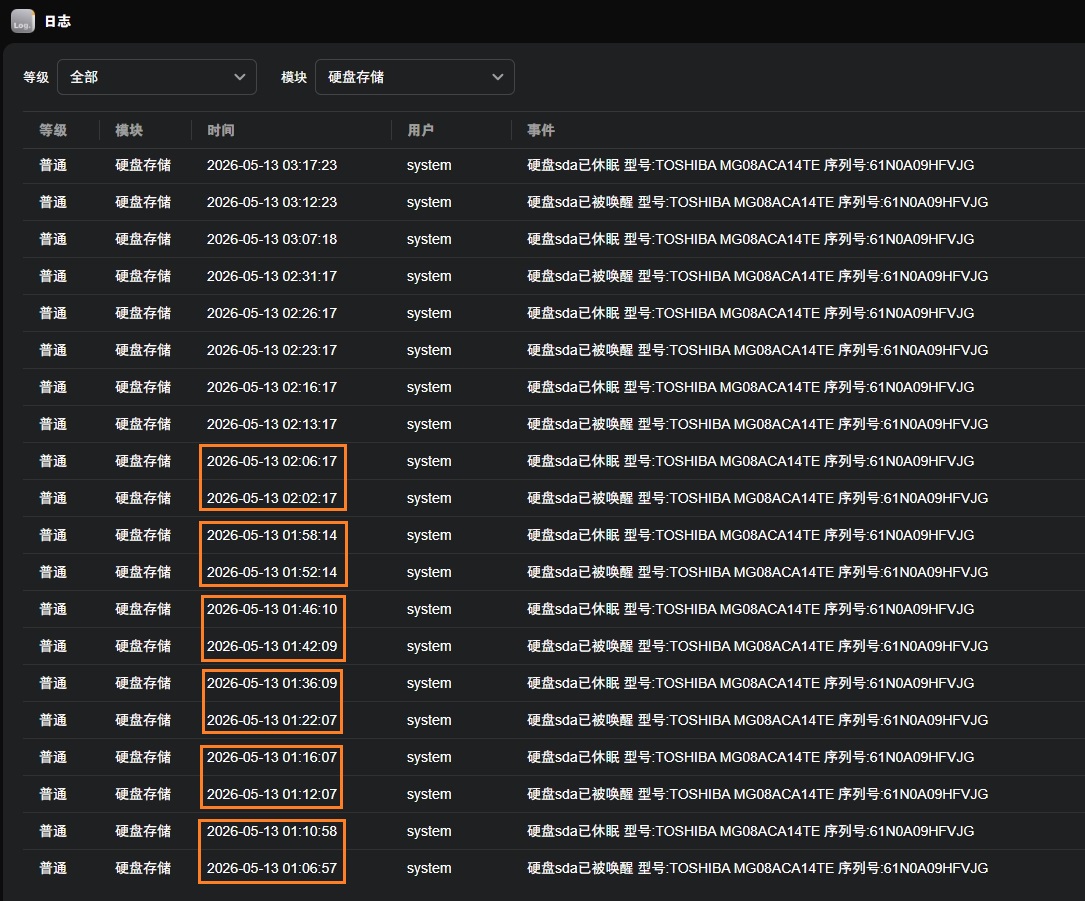Select the timestamp 2026-05-13 02:06:17
Viewport: 1085px width, 901px height.
click(x=272, y=462)
